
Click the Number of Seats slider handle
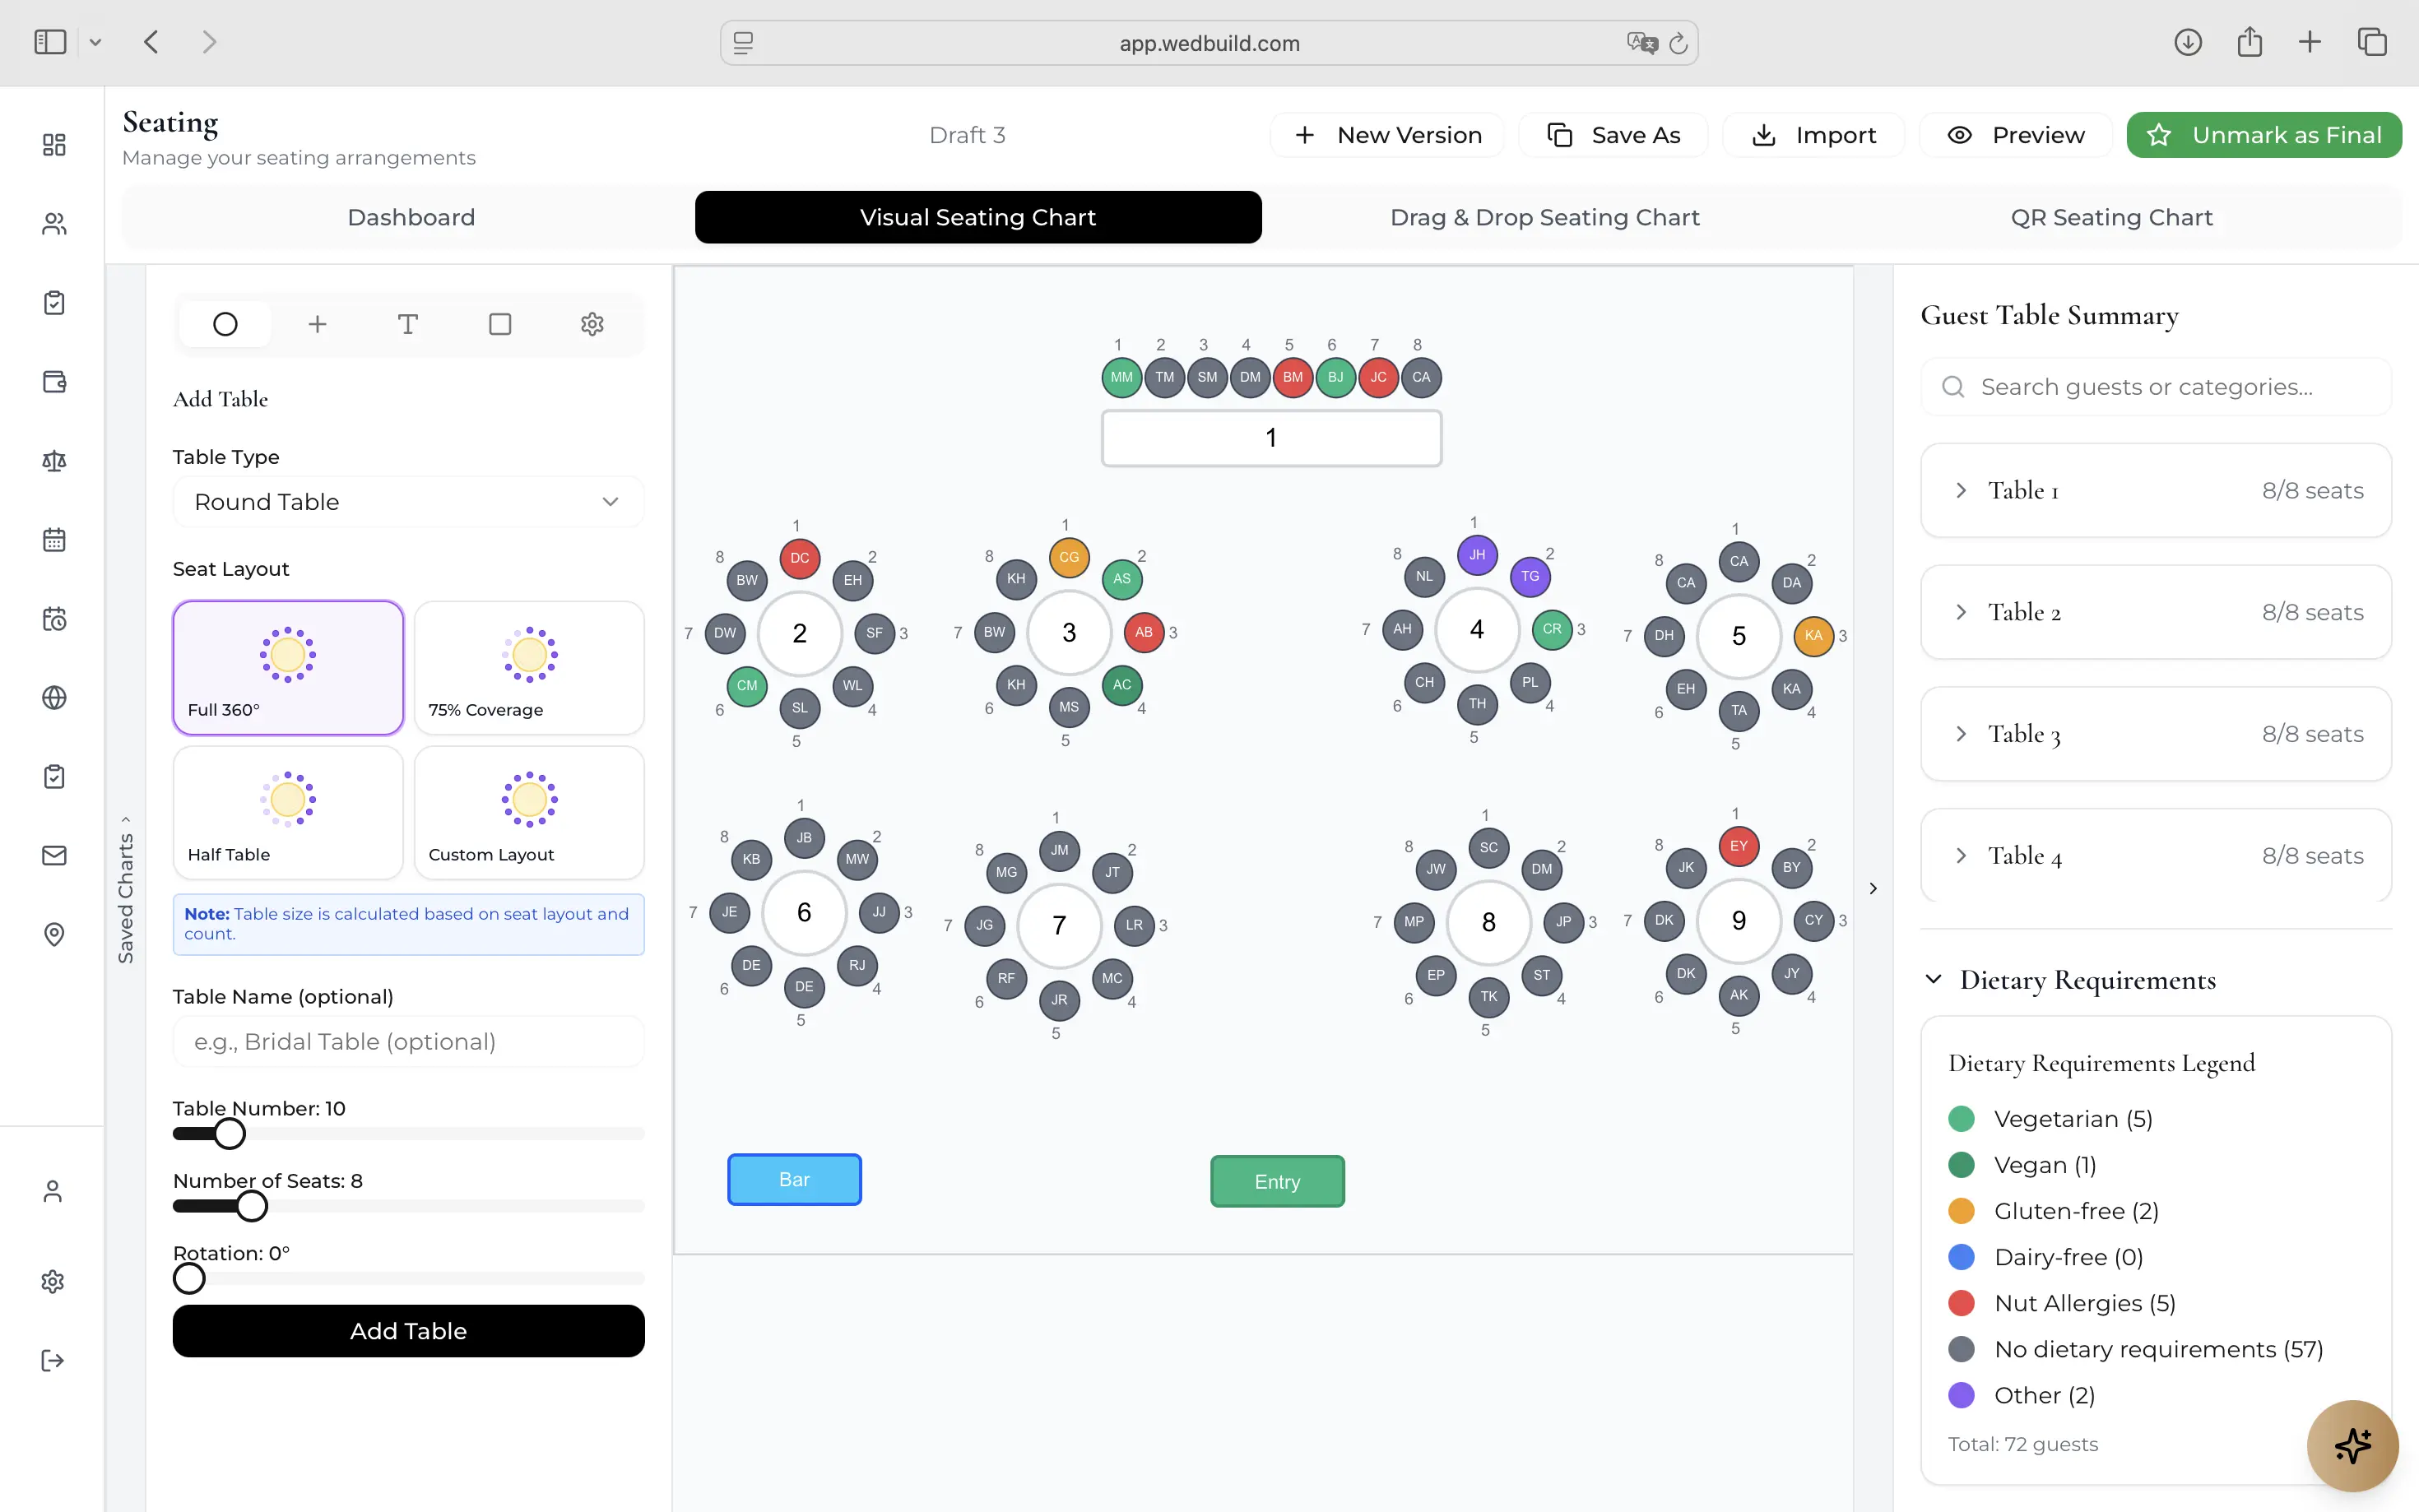(252, 1206)
